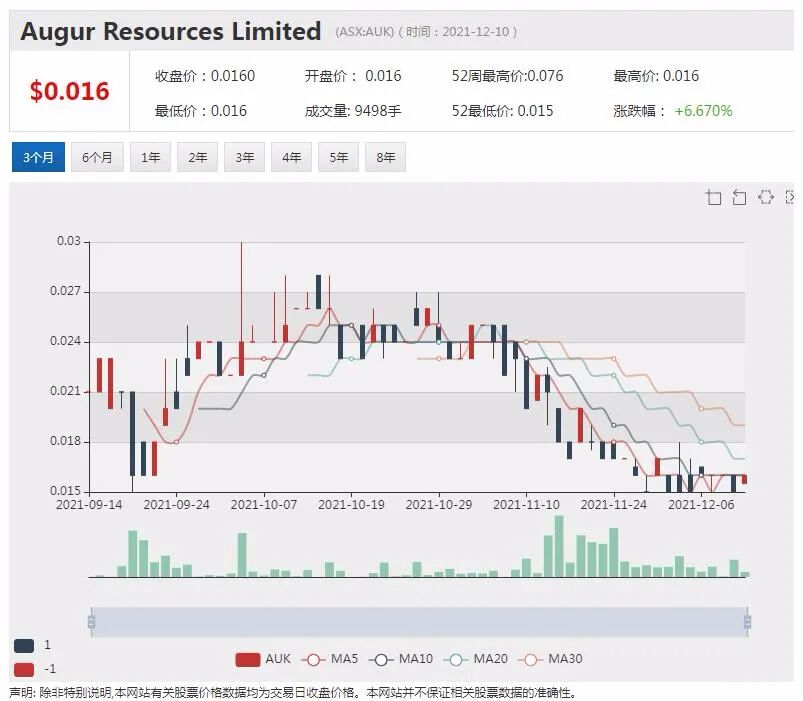
Task: Click the 收盘价：0.0160 value
Action: [x=205, y=76]
